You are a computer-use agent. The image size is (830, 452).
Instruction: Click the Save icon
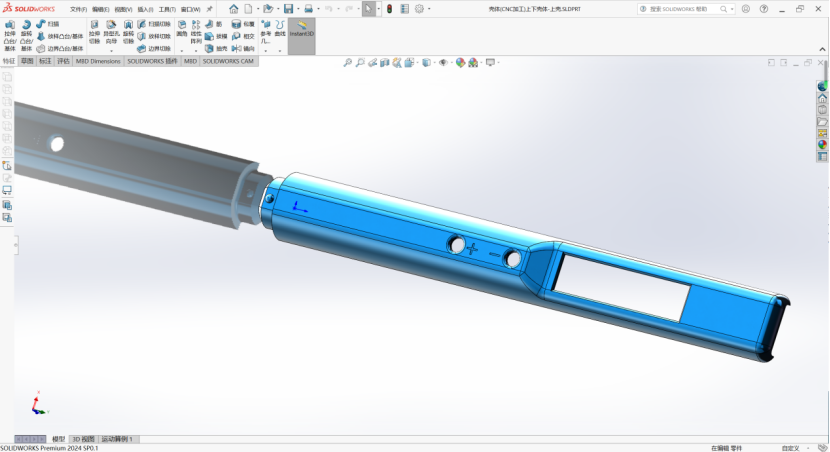[288, 9]
